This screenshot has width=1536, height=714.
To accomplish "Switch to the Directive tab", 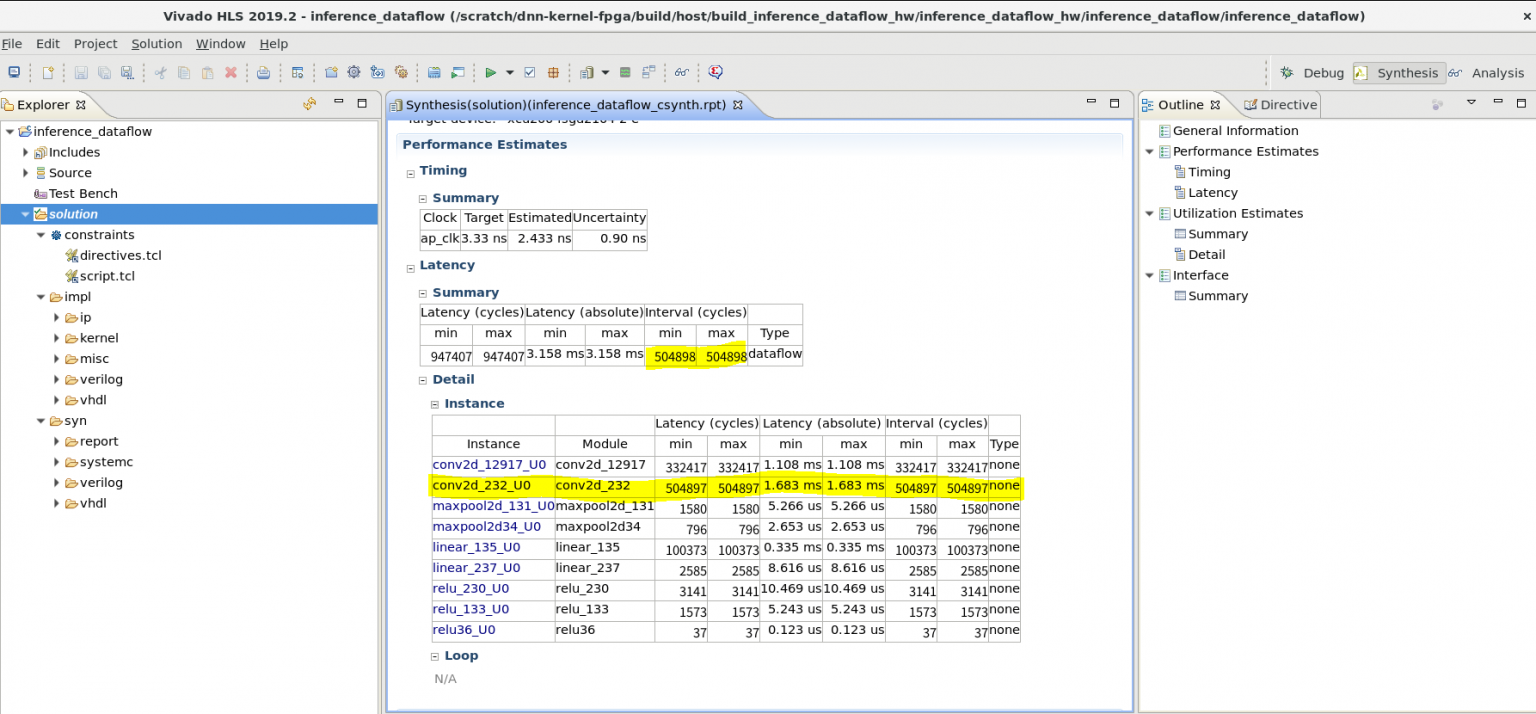I will 1281,105.
